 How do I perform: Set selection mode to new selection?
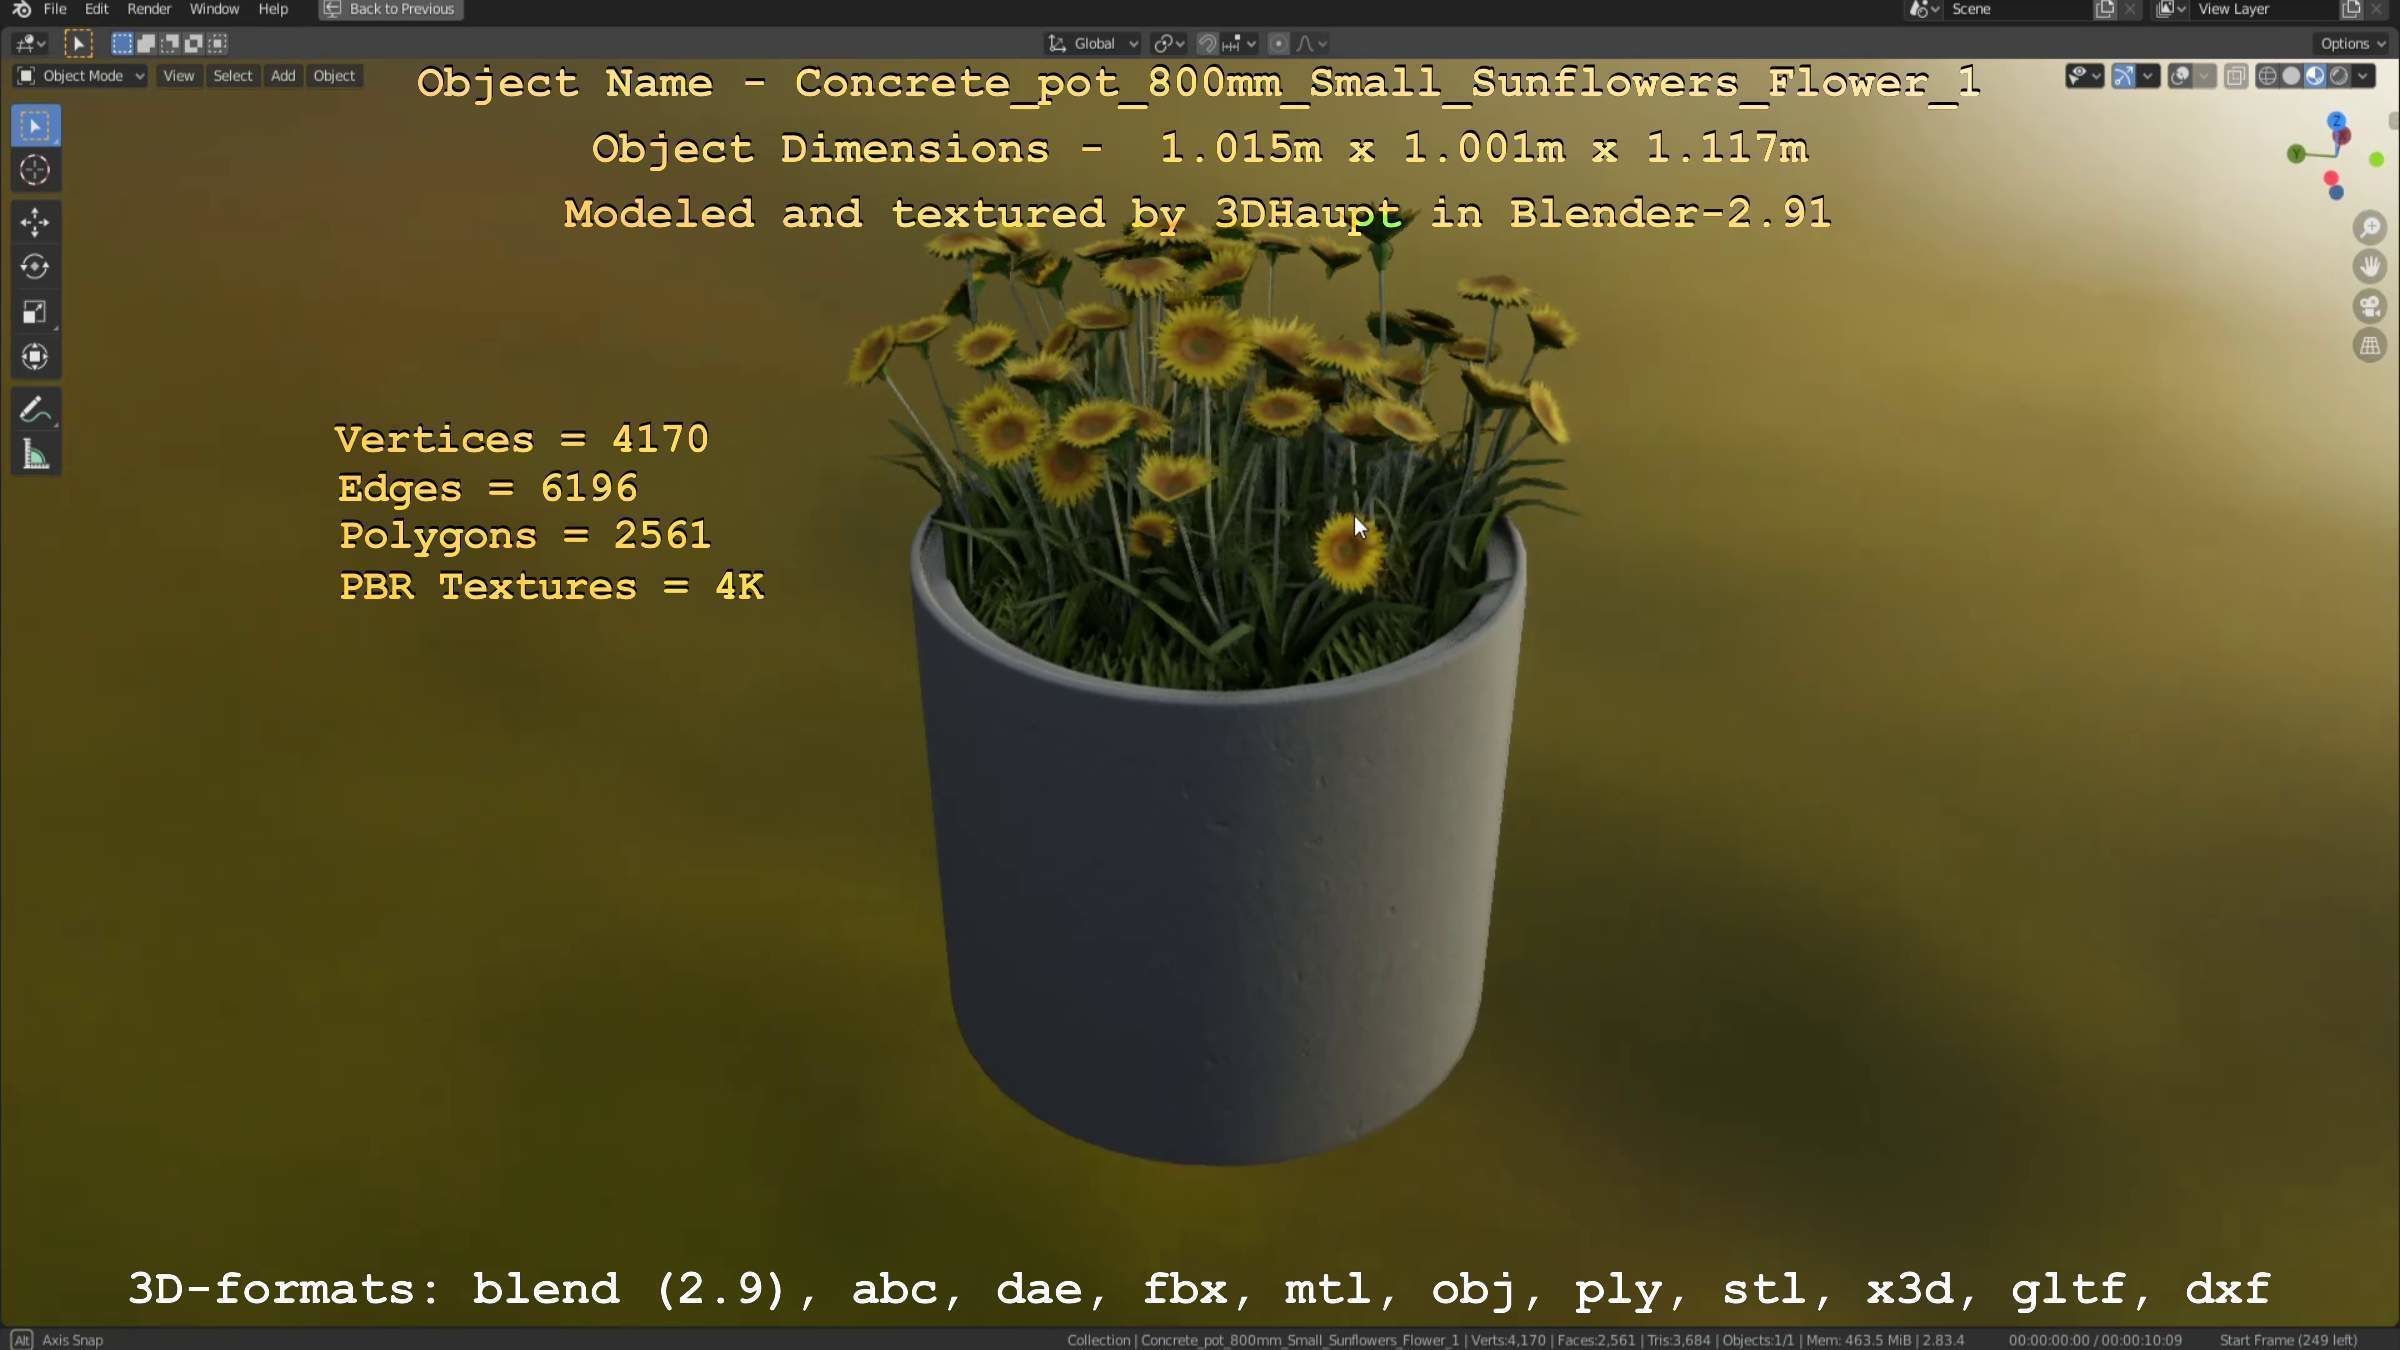click(x=122, y=43)
